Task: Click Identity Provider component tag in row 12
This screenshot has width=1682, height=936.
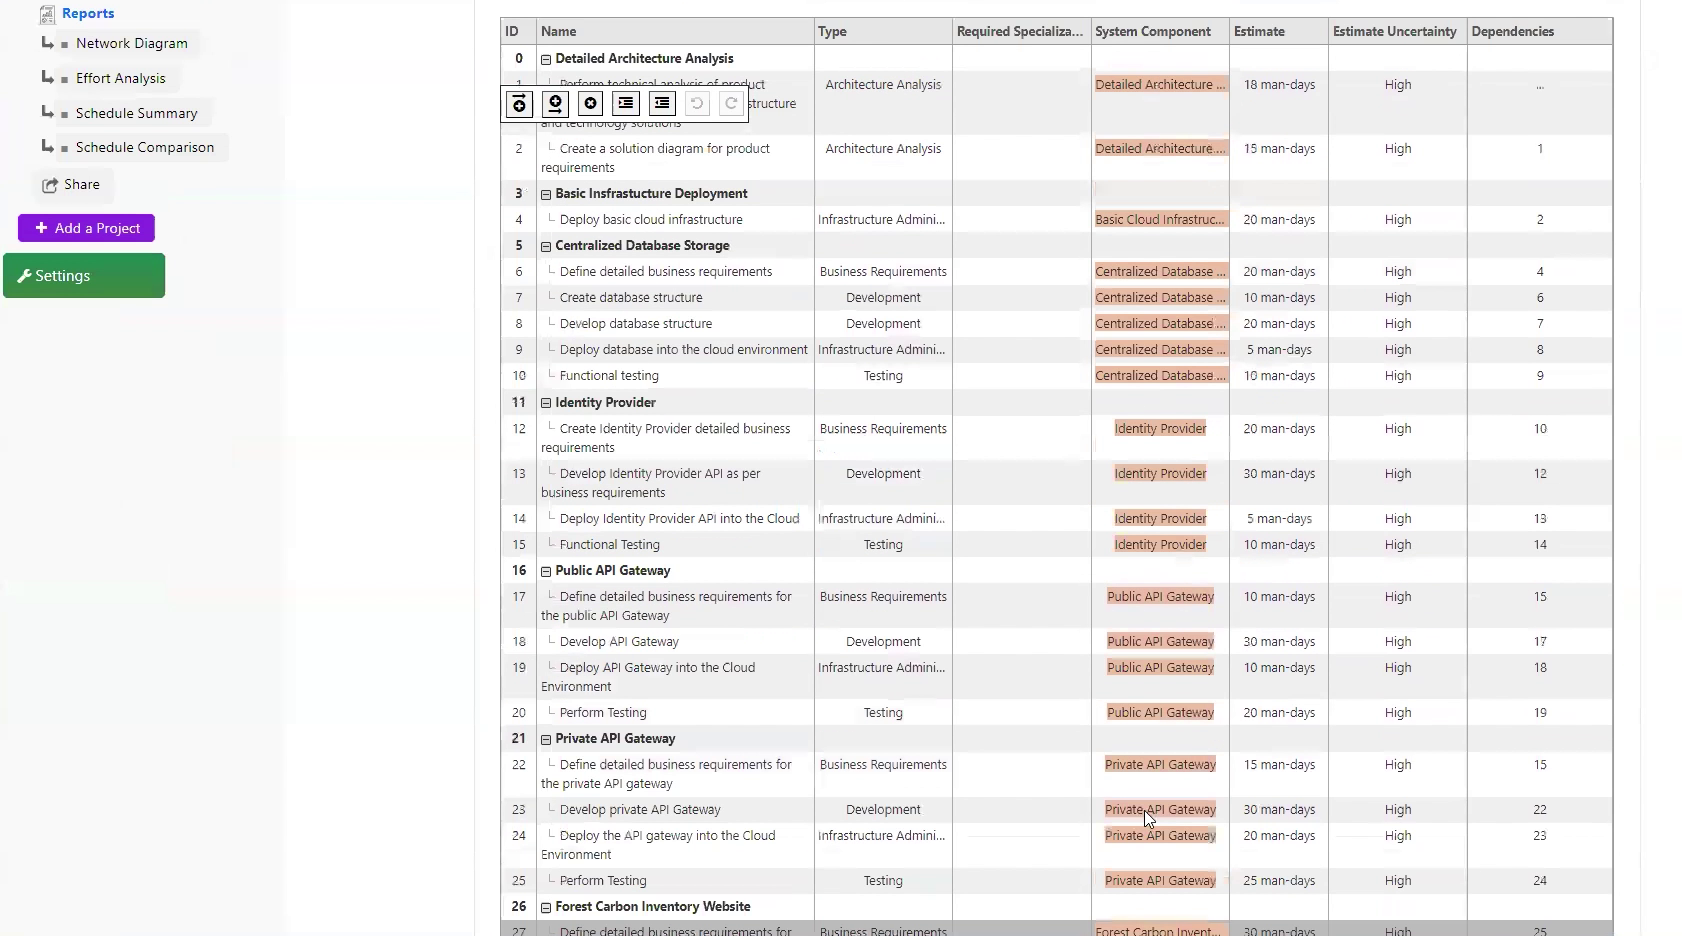Action: click(1160, 429)
